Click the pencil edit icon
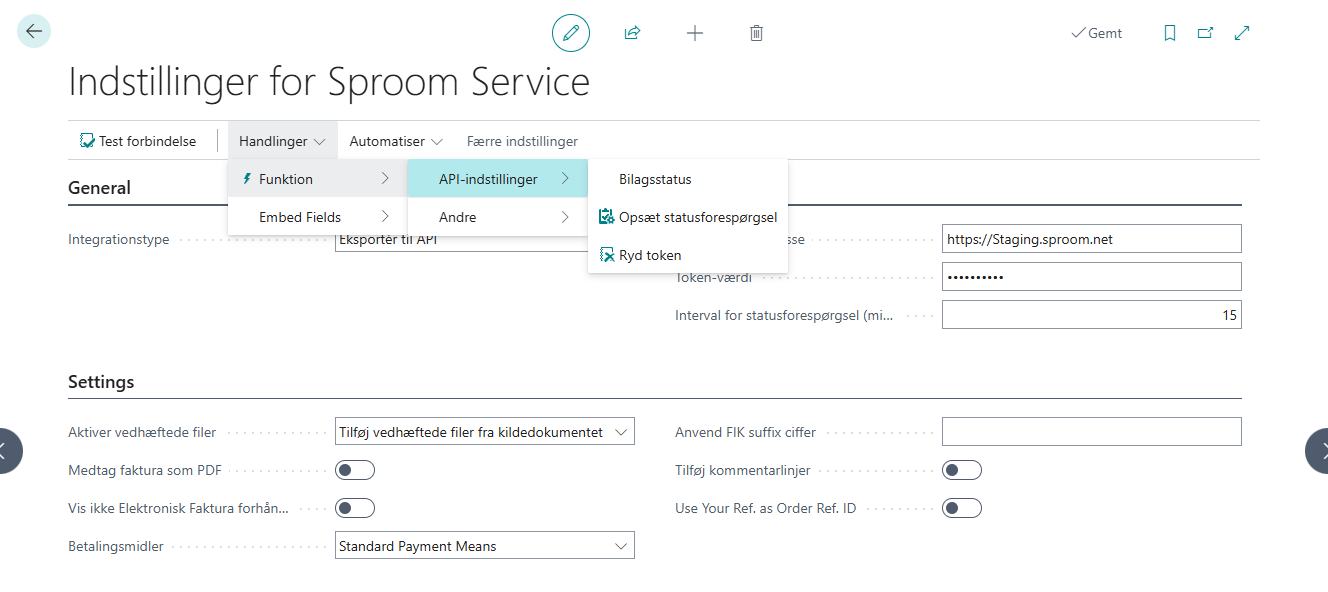Image resolution: width=1328 pixels, height=592 pixels. pyautogui.click(x=571, y=33)
